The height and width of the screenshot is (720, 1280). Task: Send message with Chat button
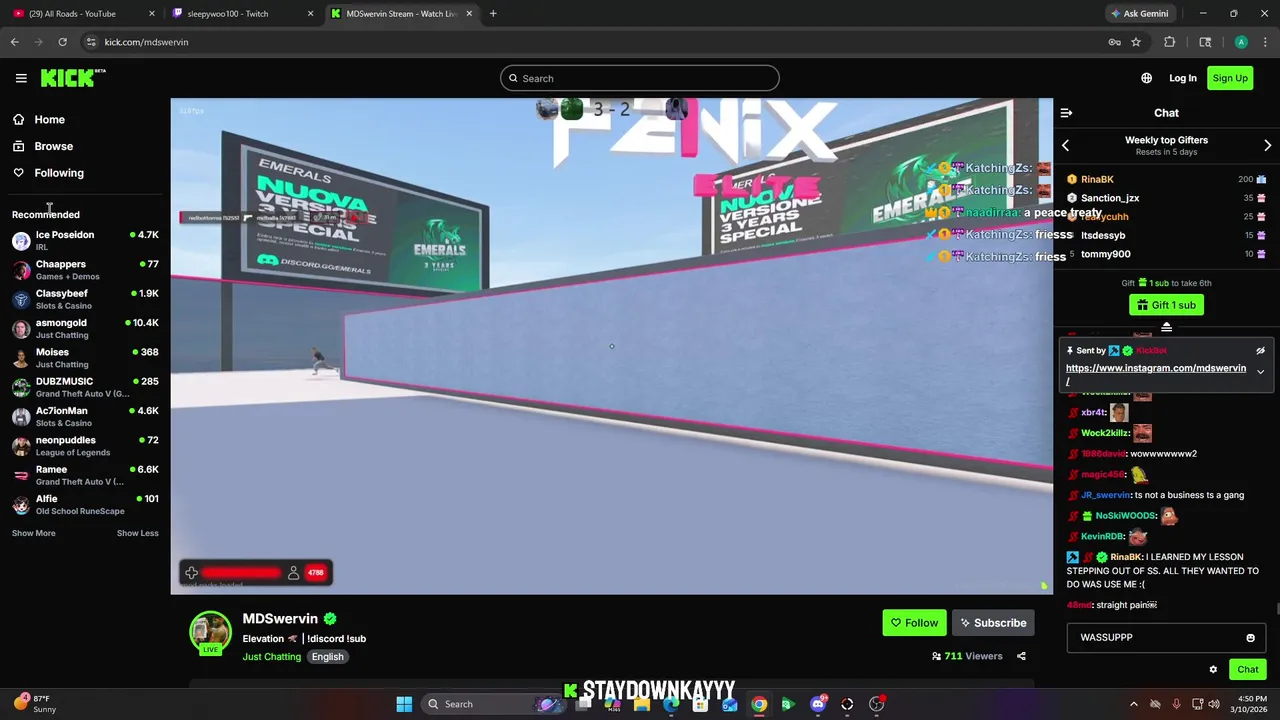(x=1248, y=669)
